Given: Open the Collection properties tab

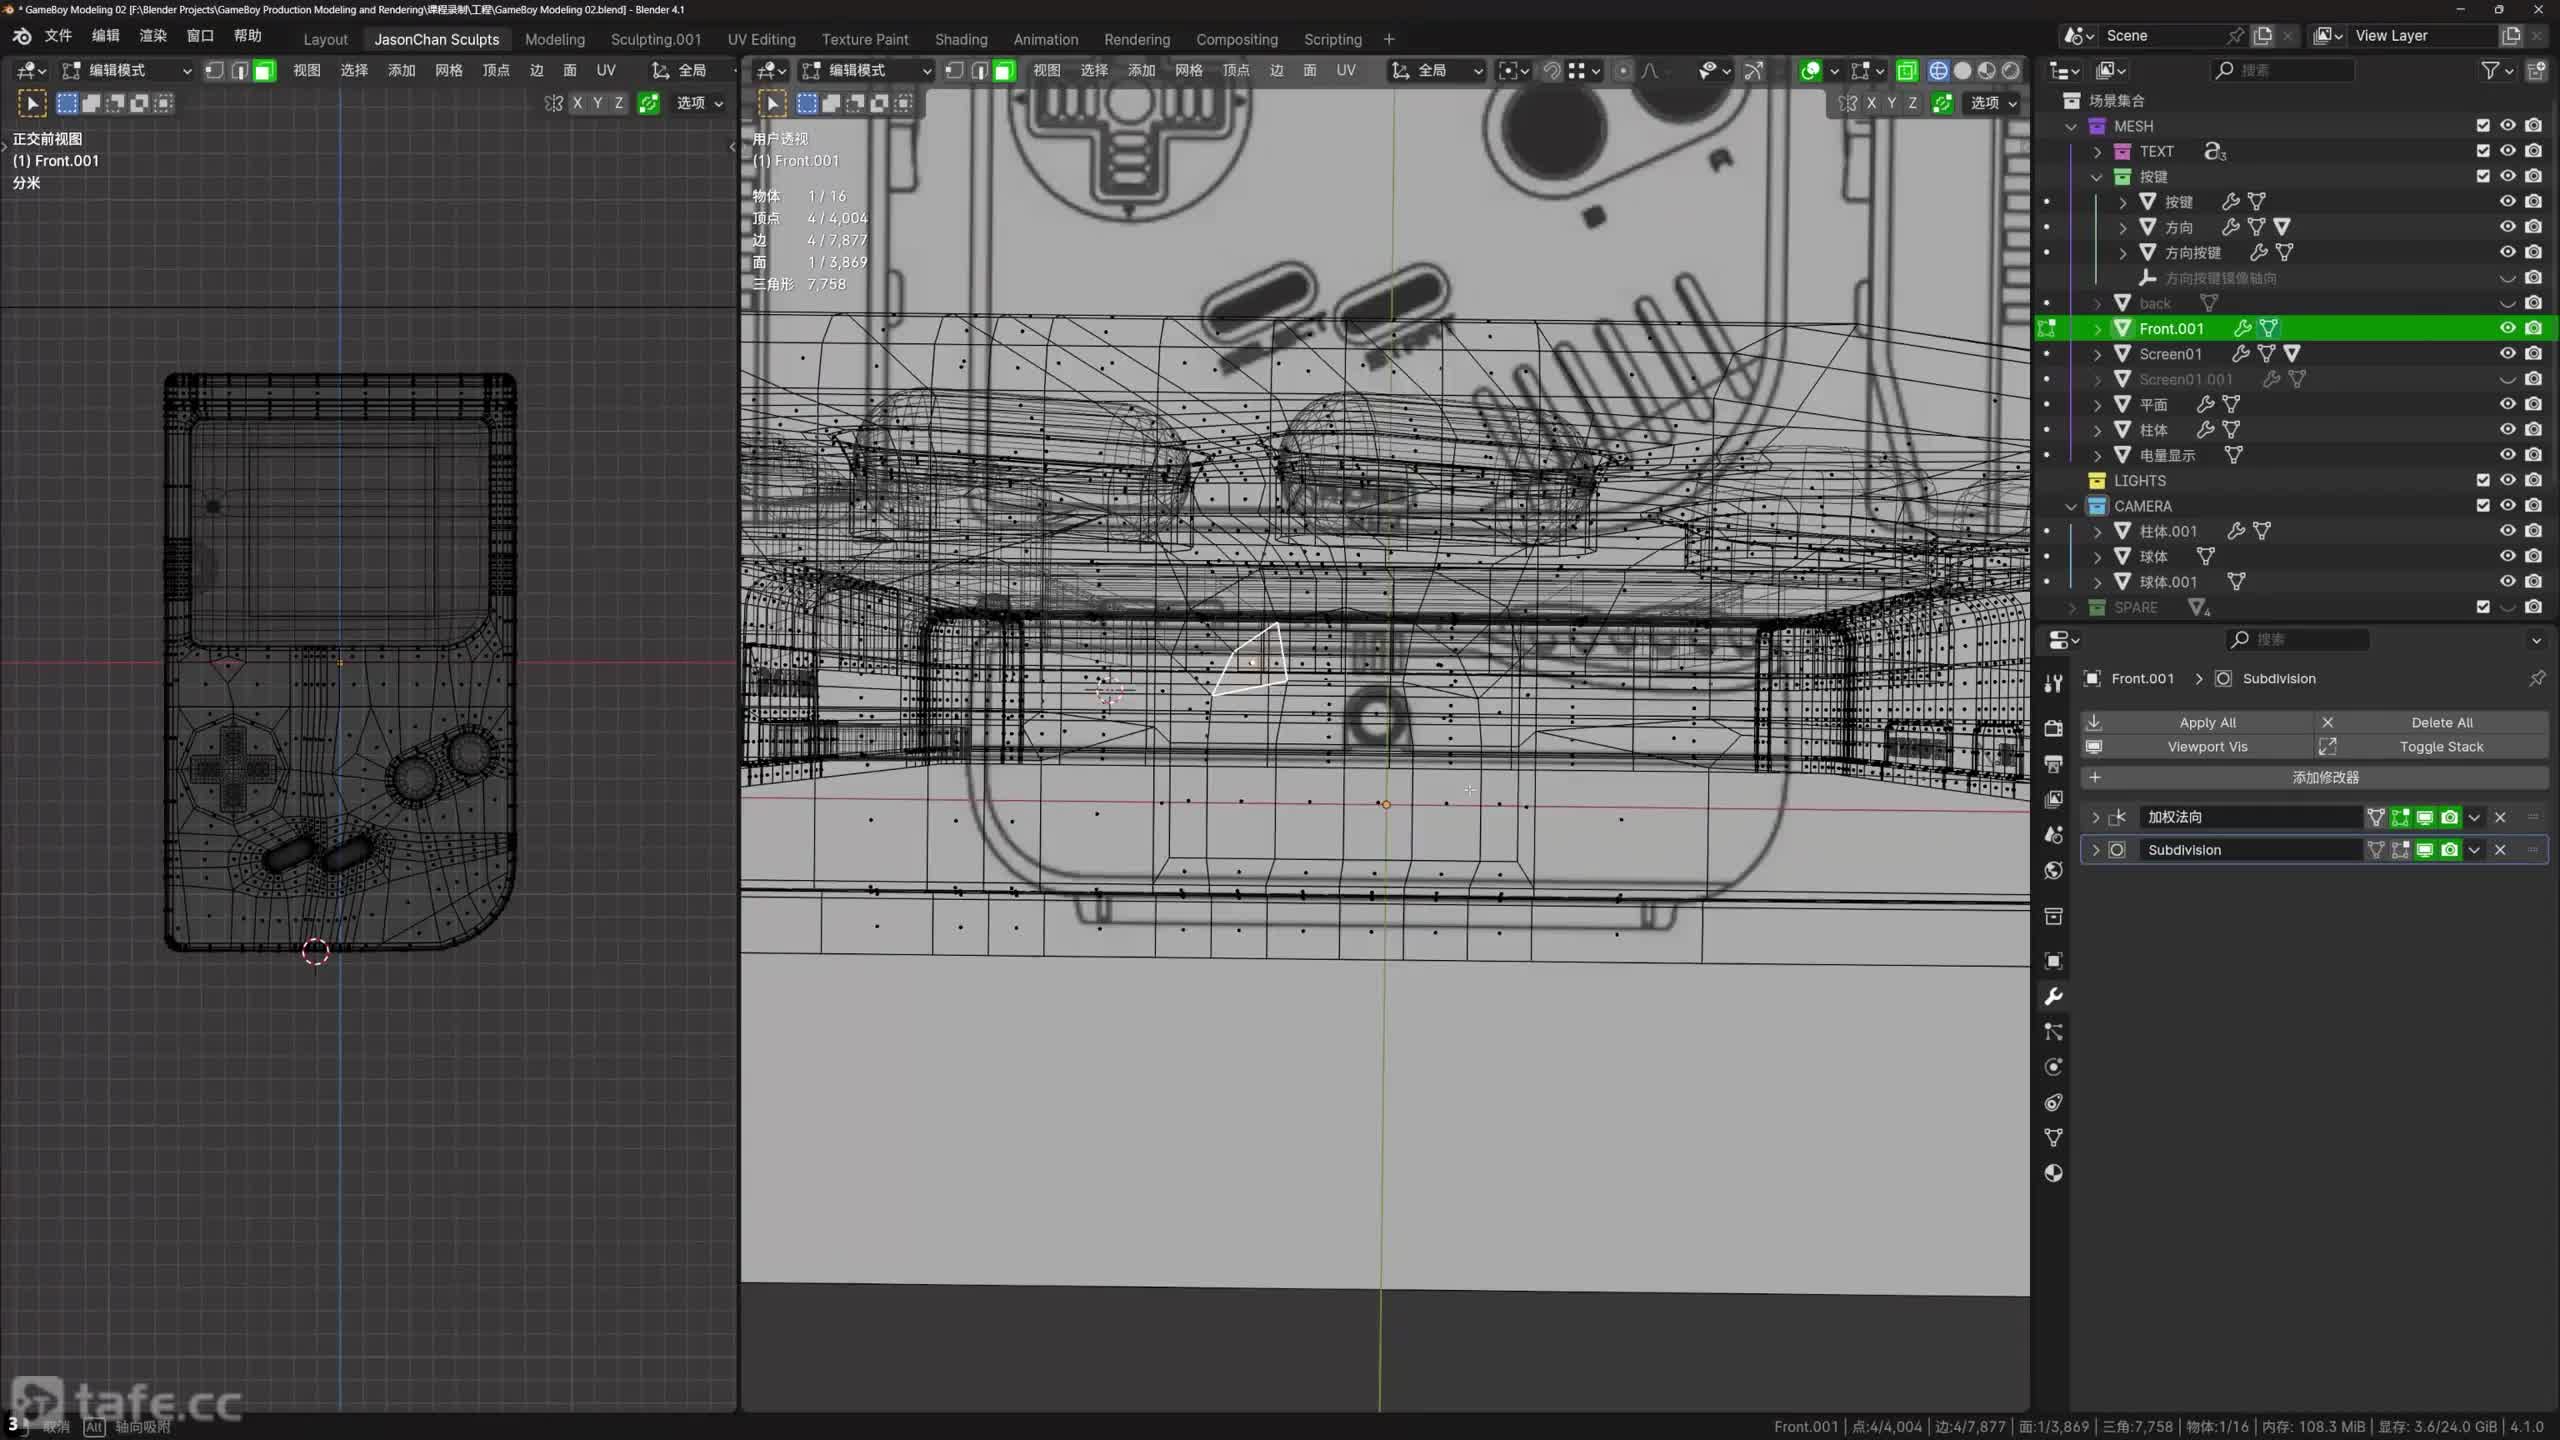Looking at the screenshot, I should pyautogui.click(x=2053, y=916).
